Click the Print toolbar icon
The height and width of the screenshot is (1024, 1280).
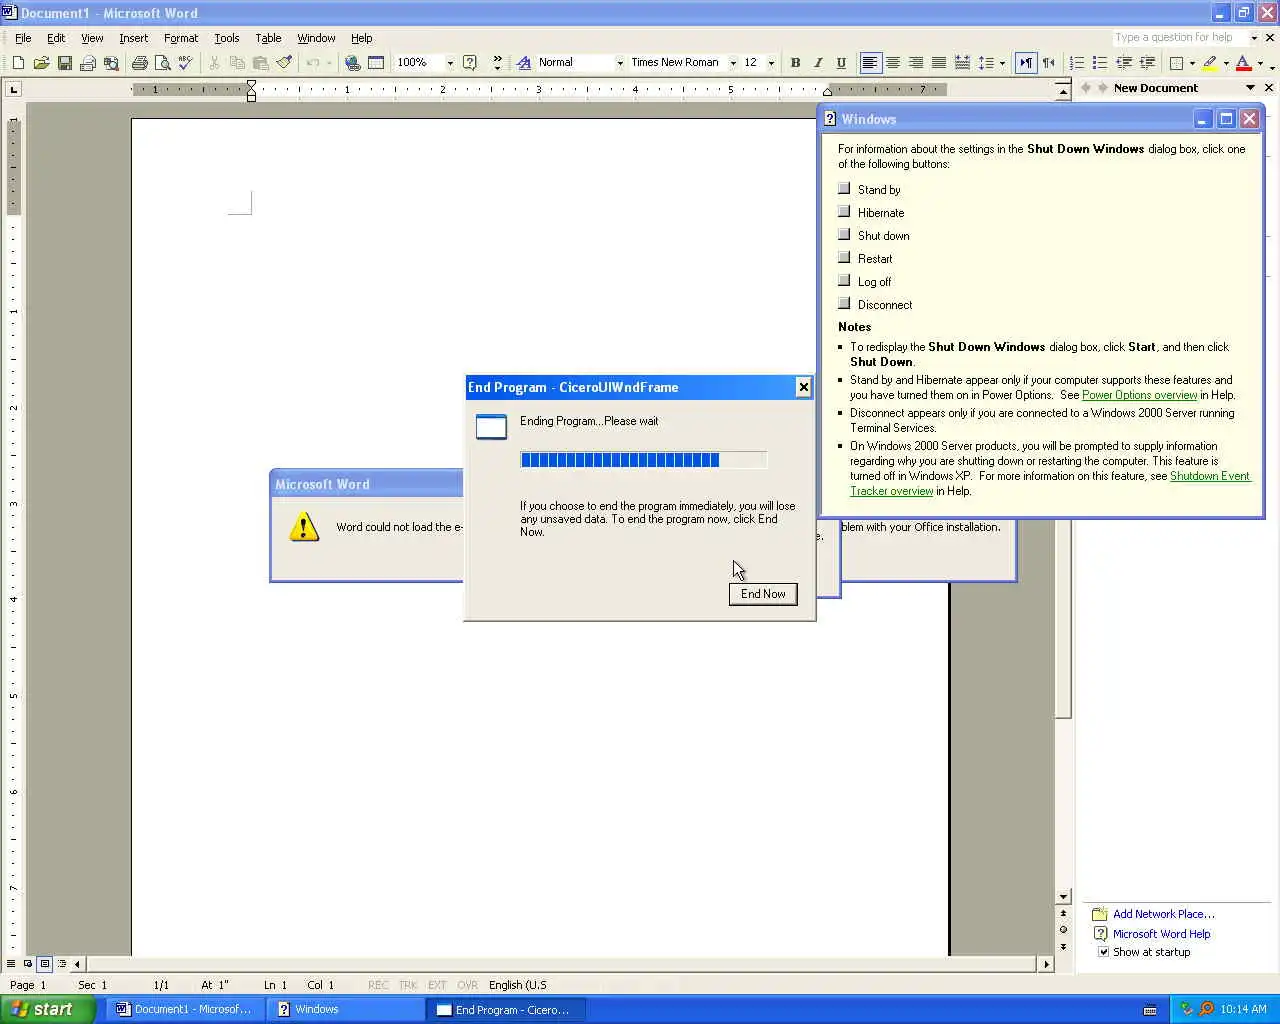pyautogui.click(x=140, y=62)
